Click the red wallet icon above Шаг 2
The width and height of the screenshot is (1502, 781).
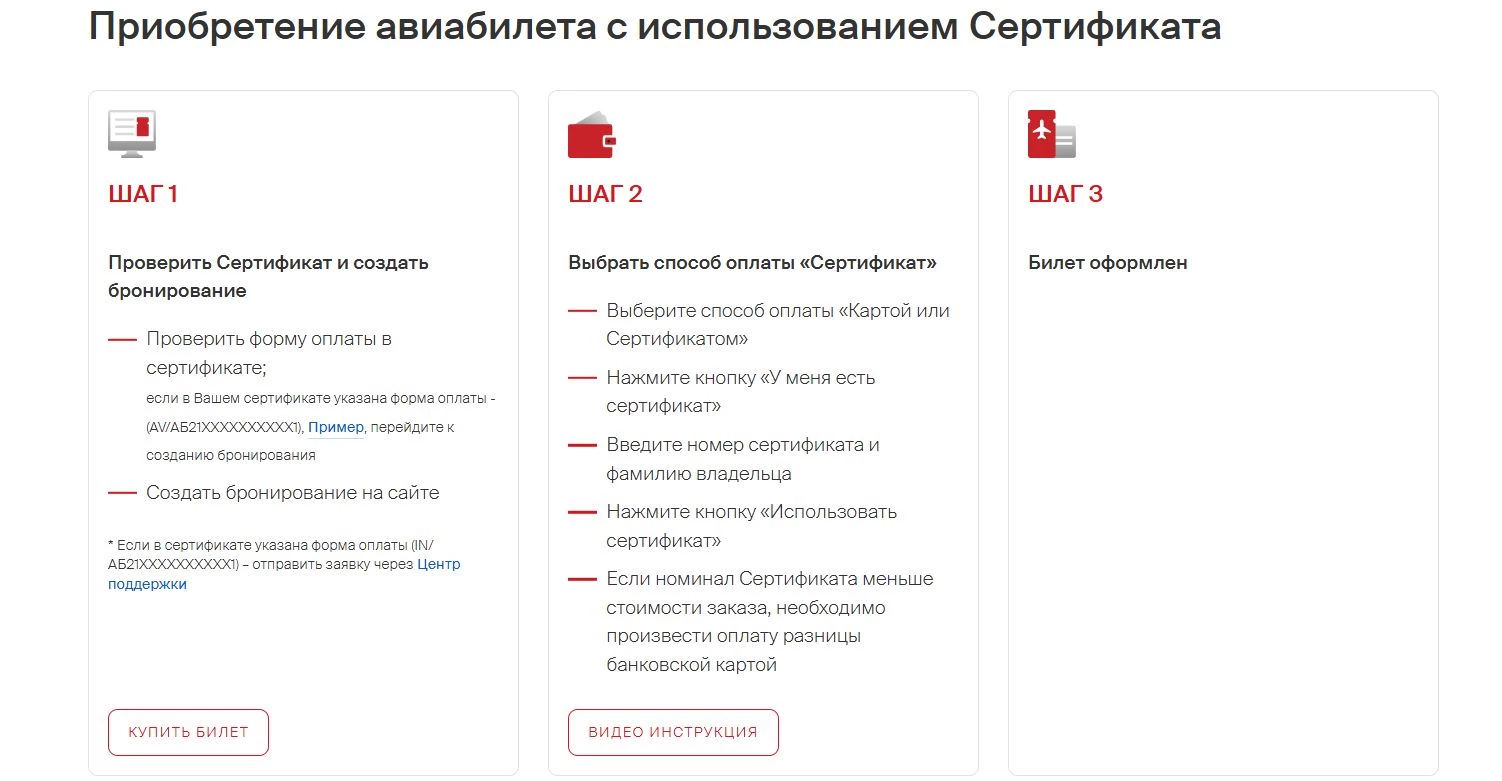[592, 134]
